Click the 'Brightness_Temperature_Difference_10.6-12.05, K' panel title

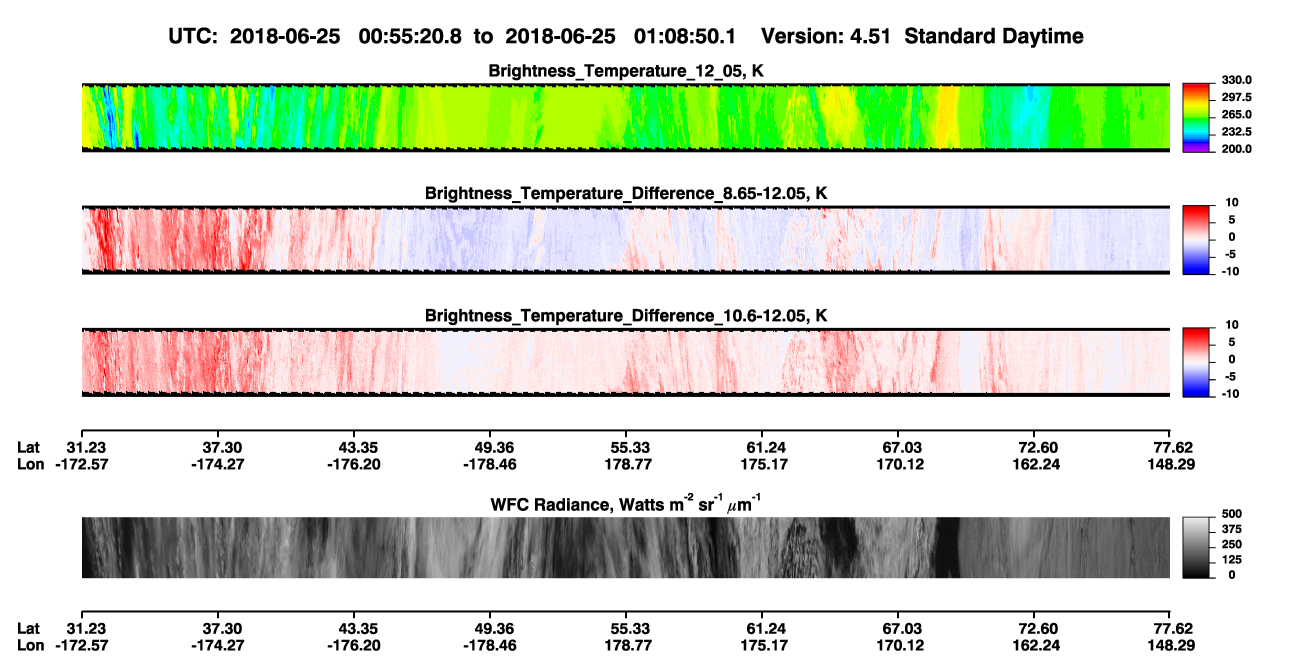625,315
